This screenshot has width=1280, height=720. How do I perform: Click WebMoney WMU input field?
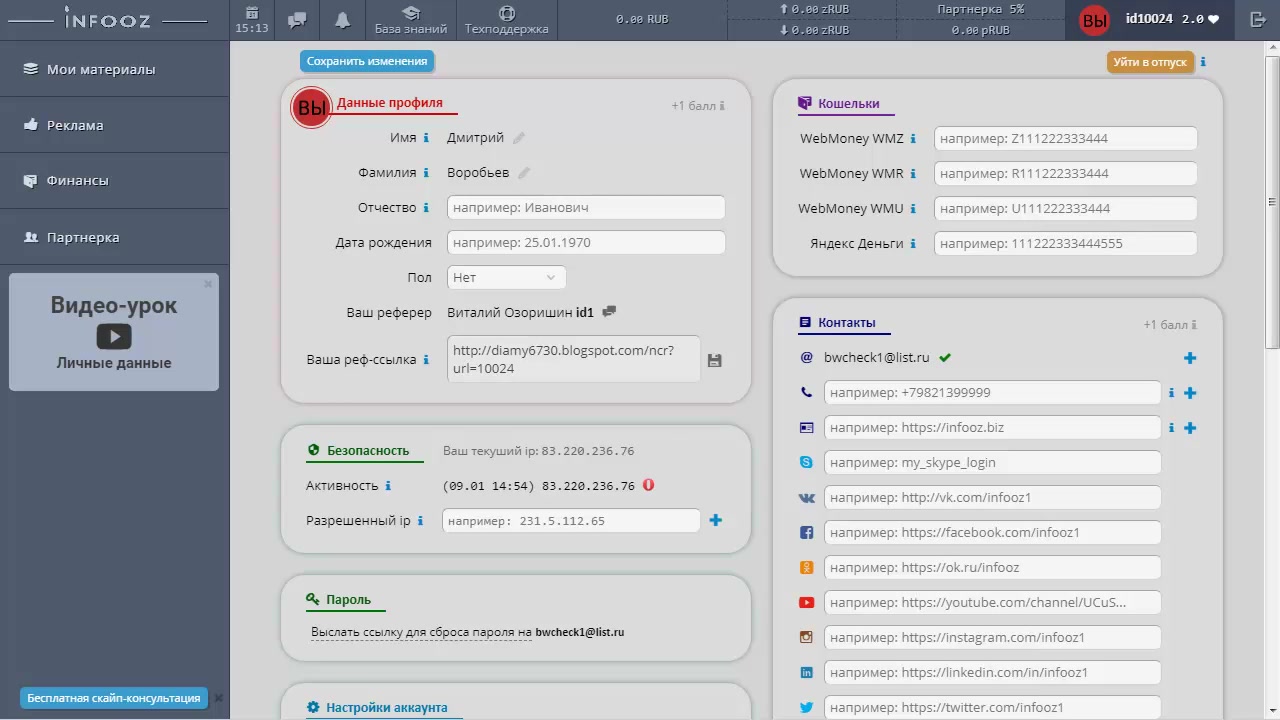pyautogui.click(x=1066, y=209)
